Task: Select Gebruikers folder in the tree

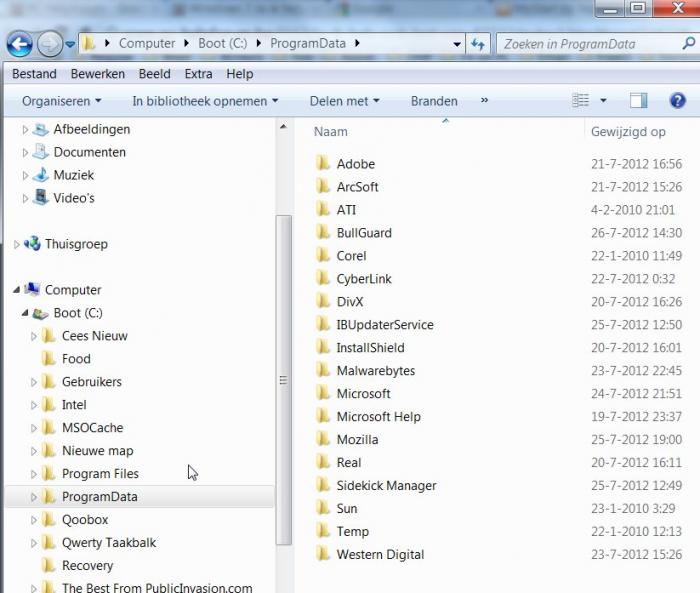Action: (92, 382)
